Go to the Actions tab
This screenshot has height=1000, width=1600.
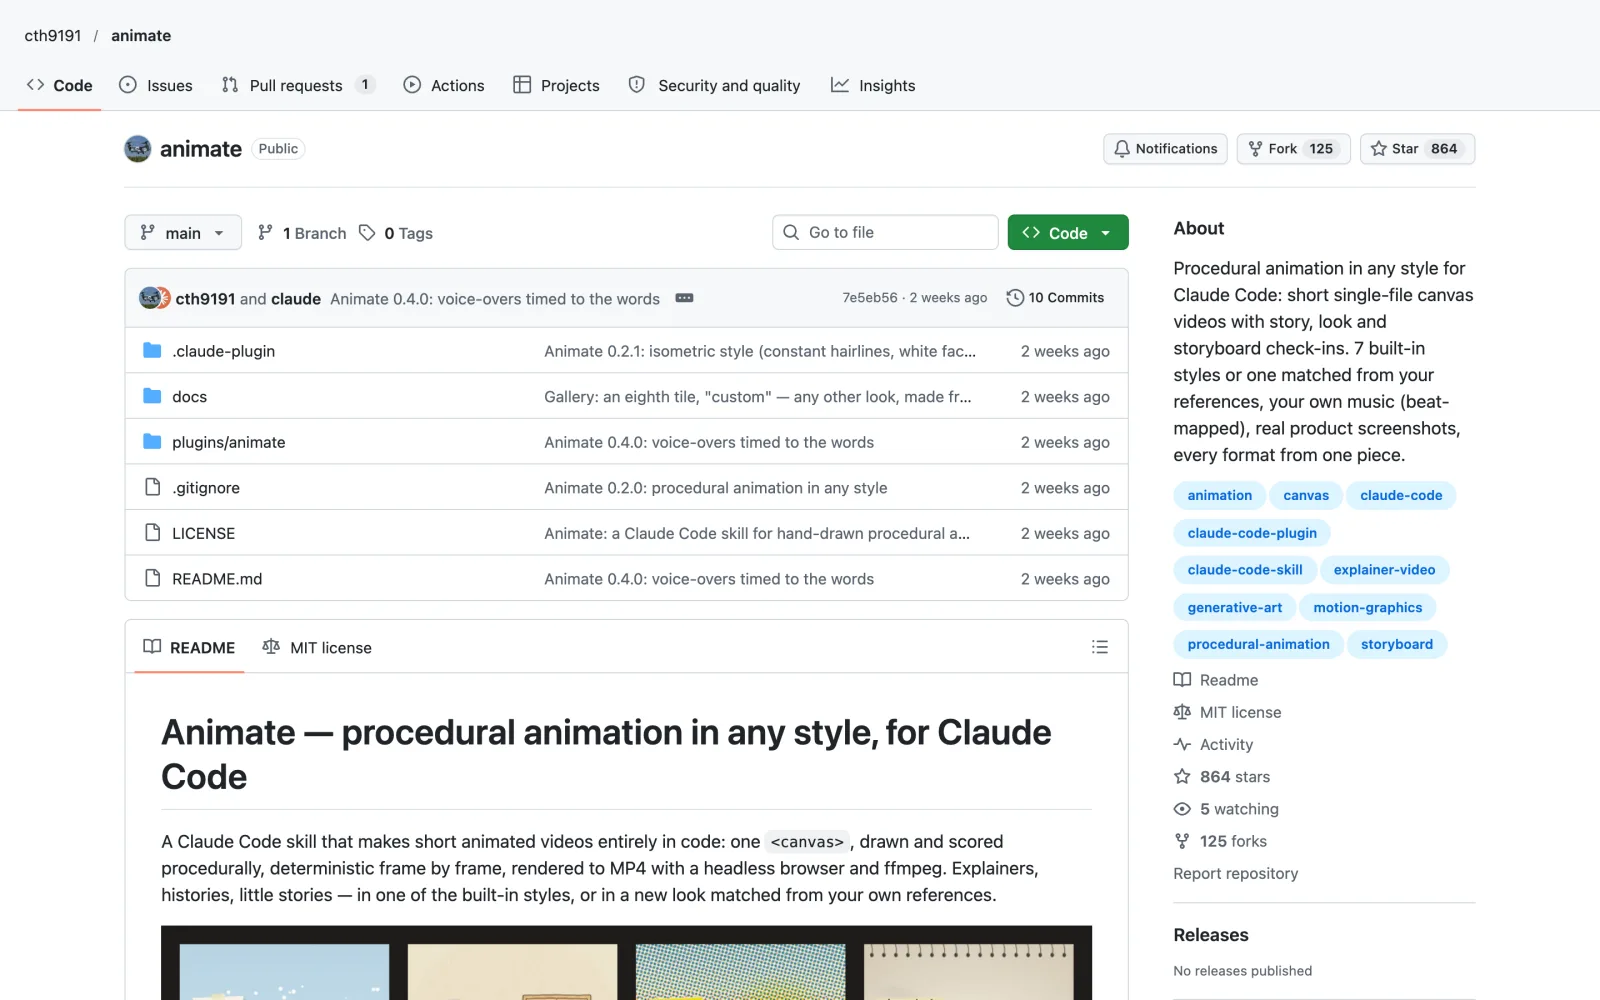pyautogui.click(x=444, y=85)
